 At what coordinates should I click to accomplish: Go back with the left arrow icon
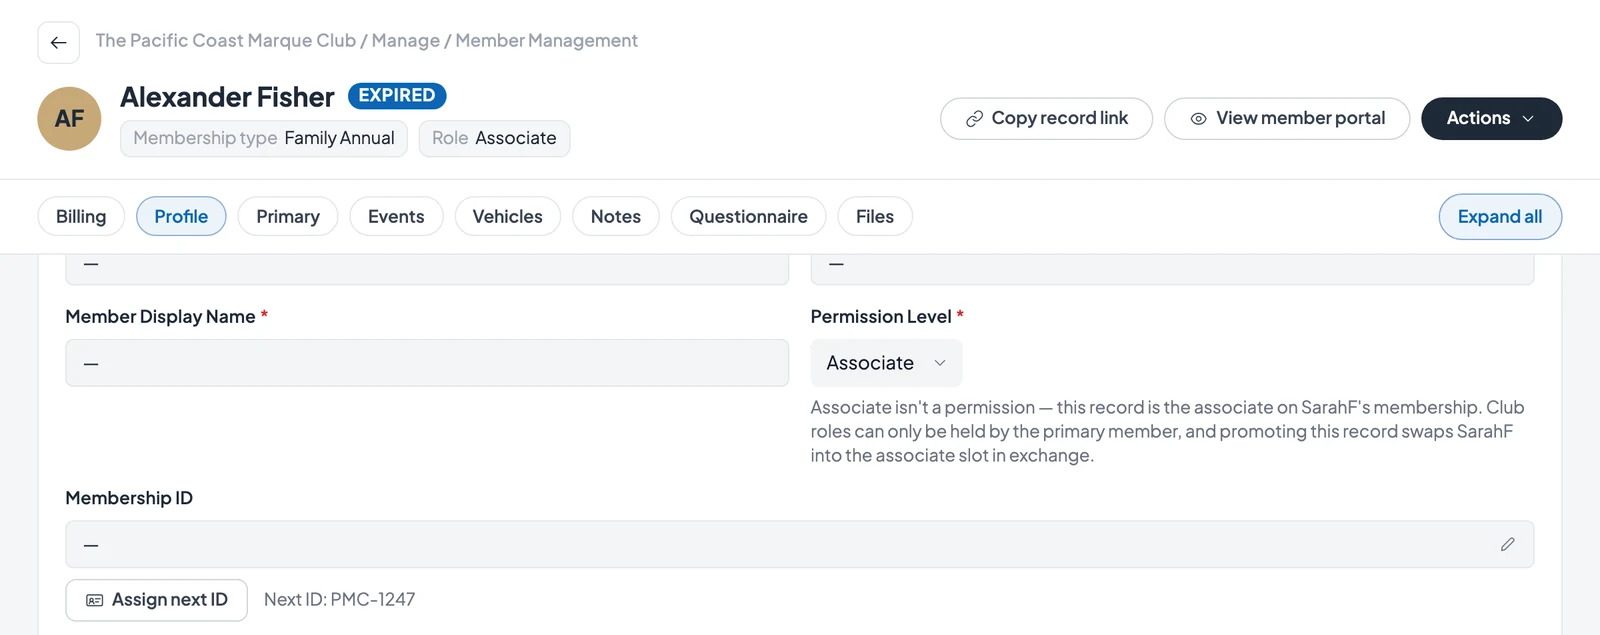coord(58,42)
